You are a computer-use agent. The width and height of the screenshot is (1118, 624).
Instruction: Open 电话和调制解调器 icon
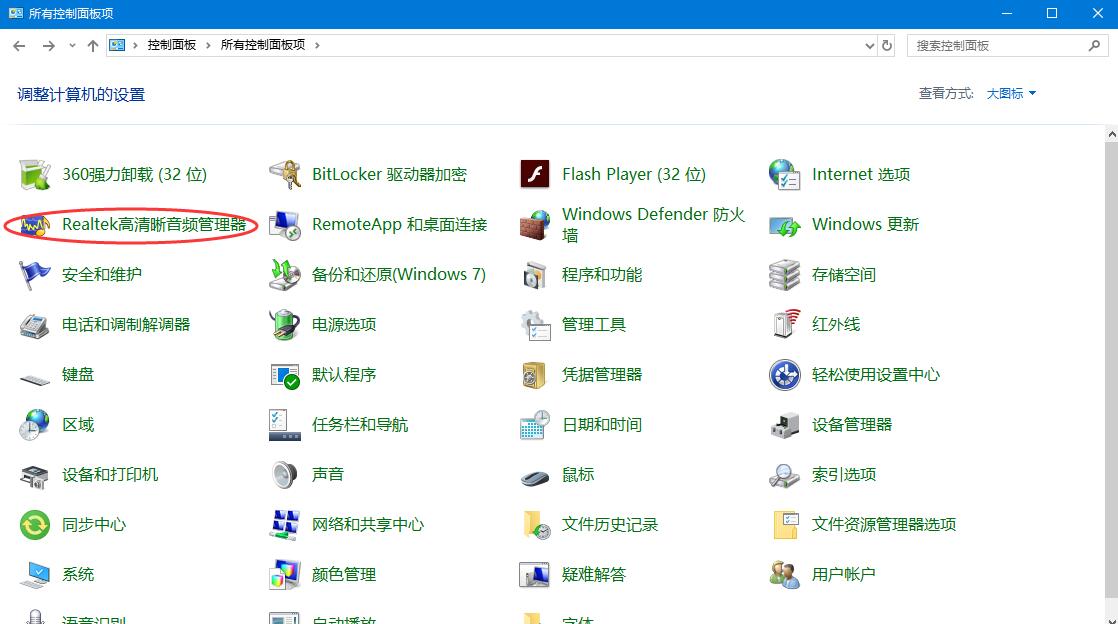click(x=34, y=325)
